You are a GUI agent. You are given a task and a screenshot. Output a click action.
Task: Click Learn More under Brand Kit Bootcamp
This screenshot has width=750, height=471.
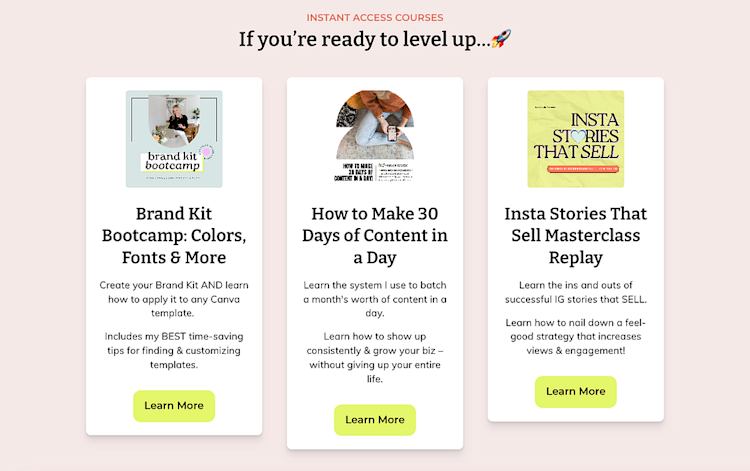[174, 406]
